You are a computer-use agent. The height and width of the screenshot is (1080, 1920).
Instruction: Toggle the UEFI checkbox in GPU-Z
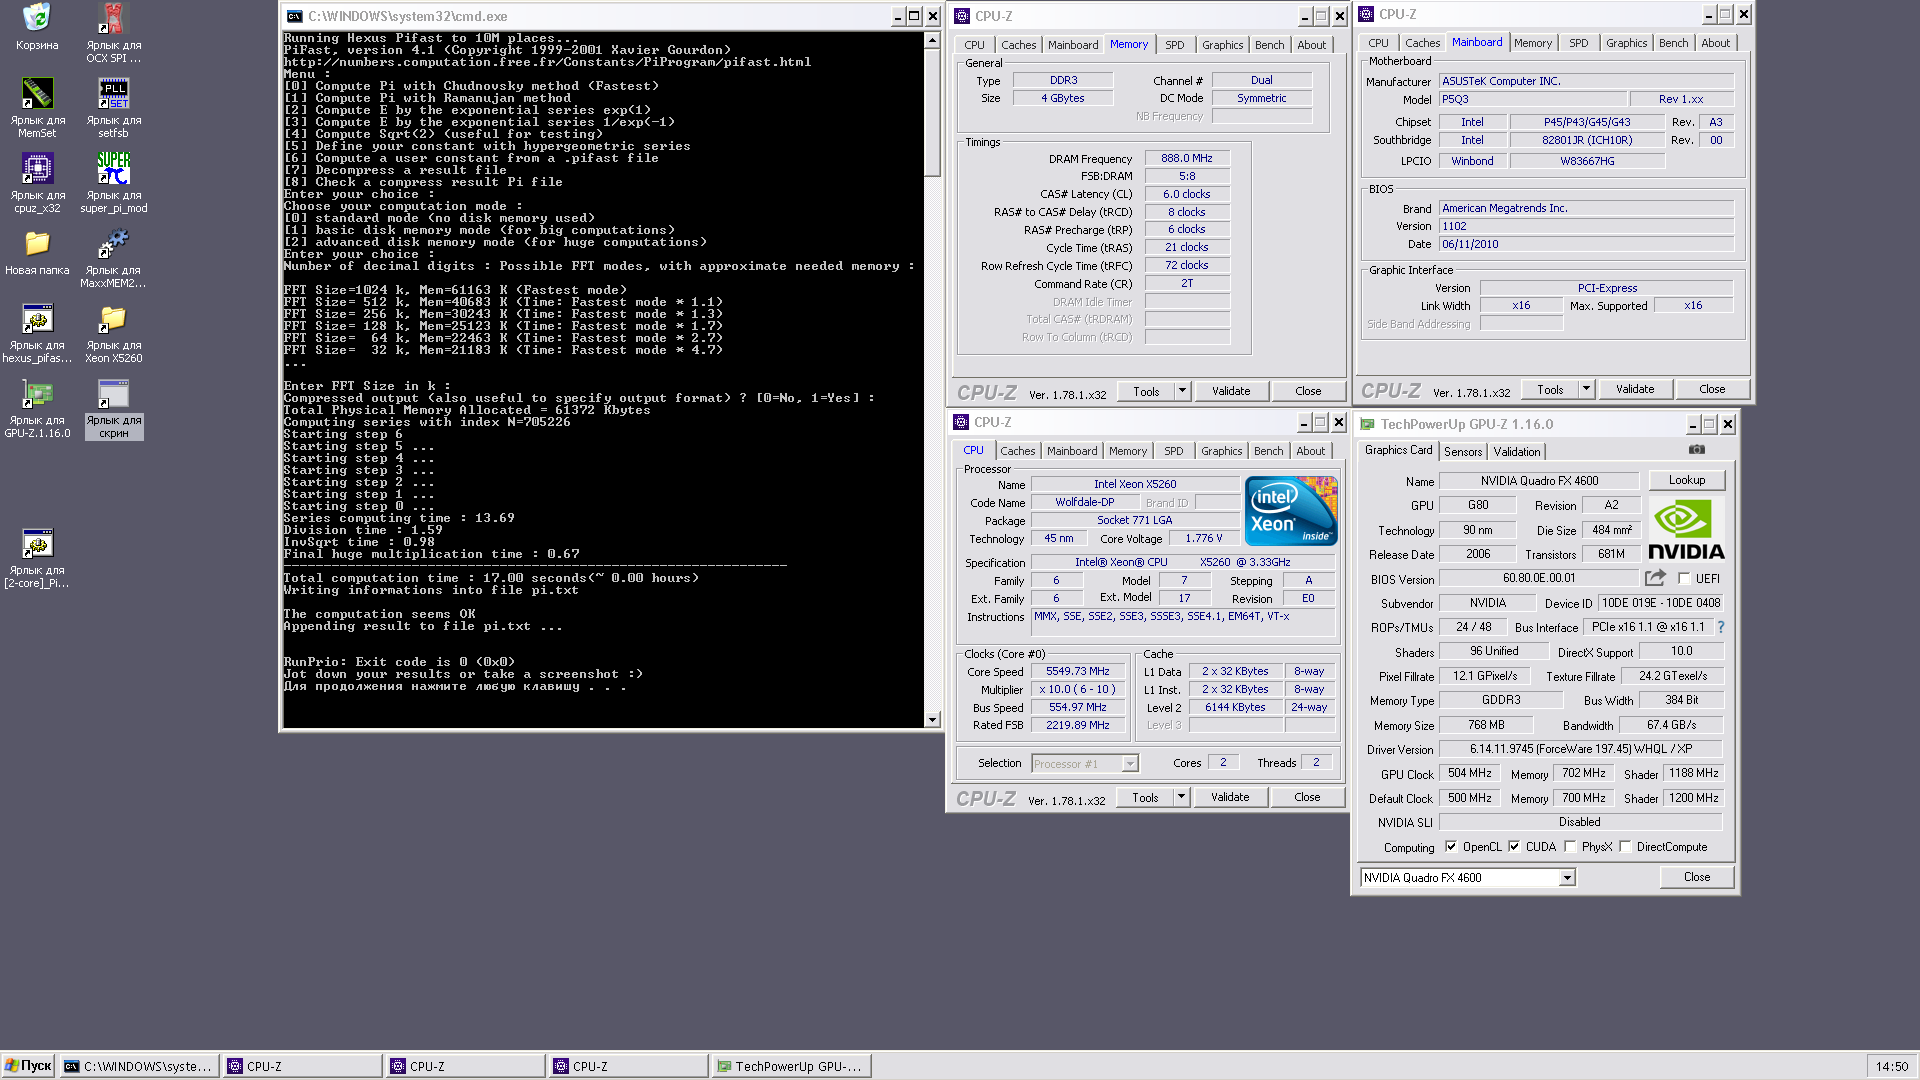1684,578
